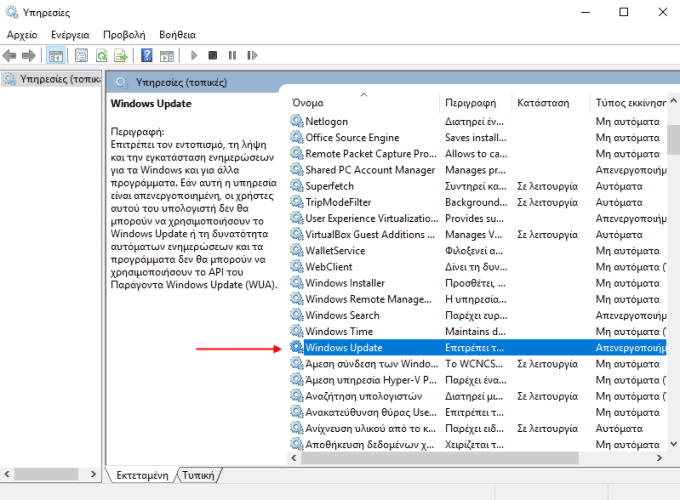Click the Start service play icon

coord(194,56)
